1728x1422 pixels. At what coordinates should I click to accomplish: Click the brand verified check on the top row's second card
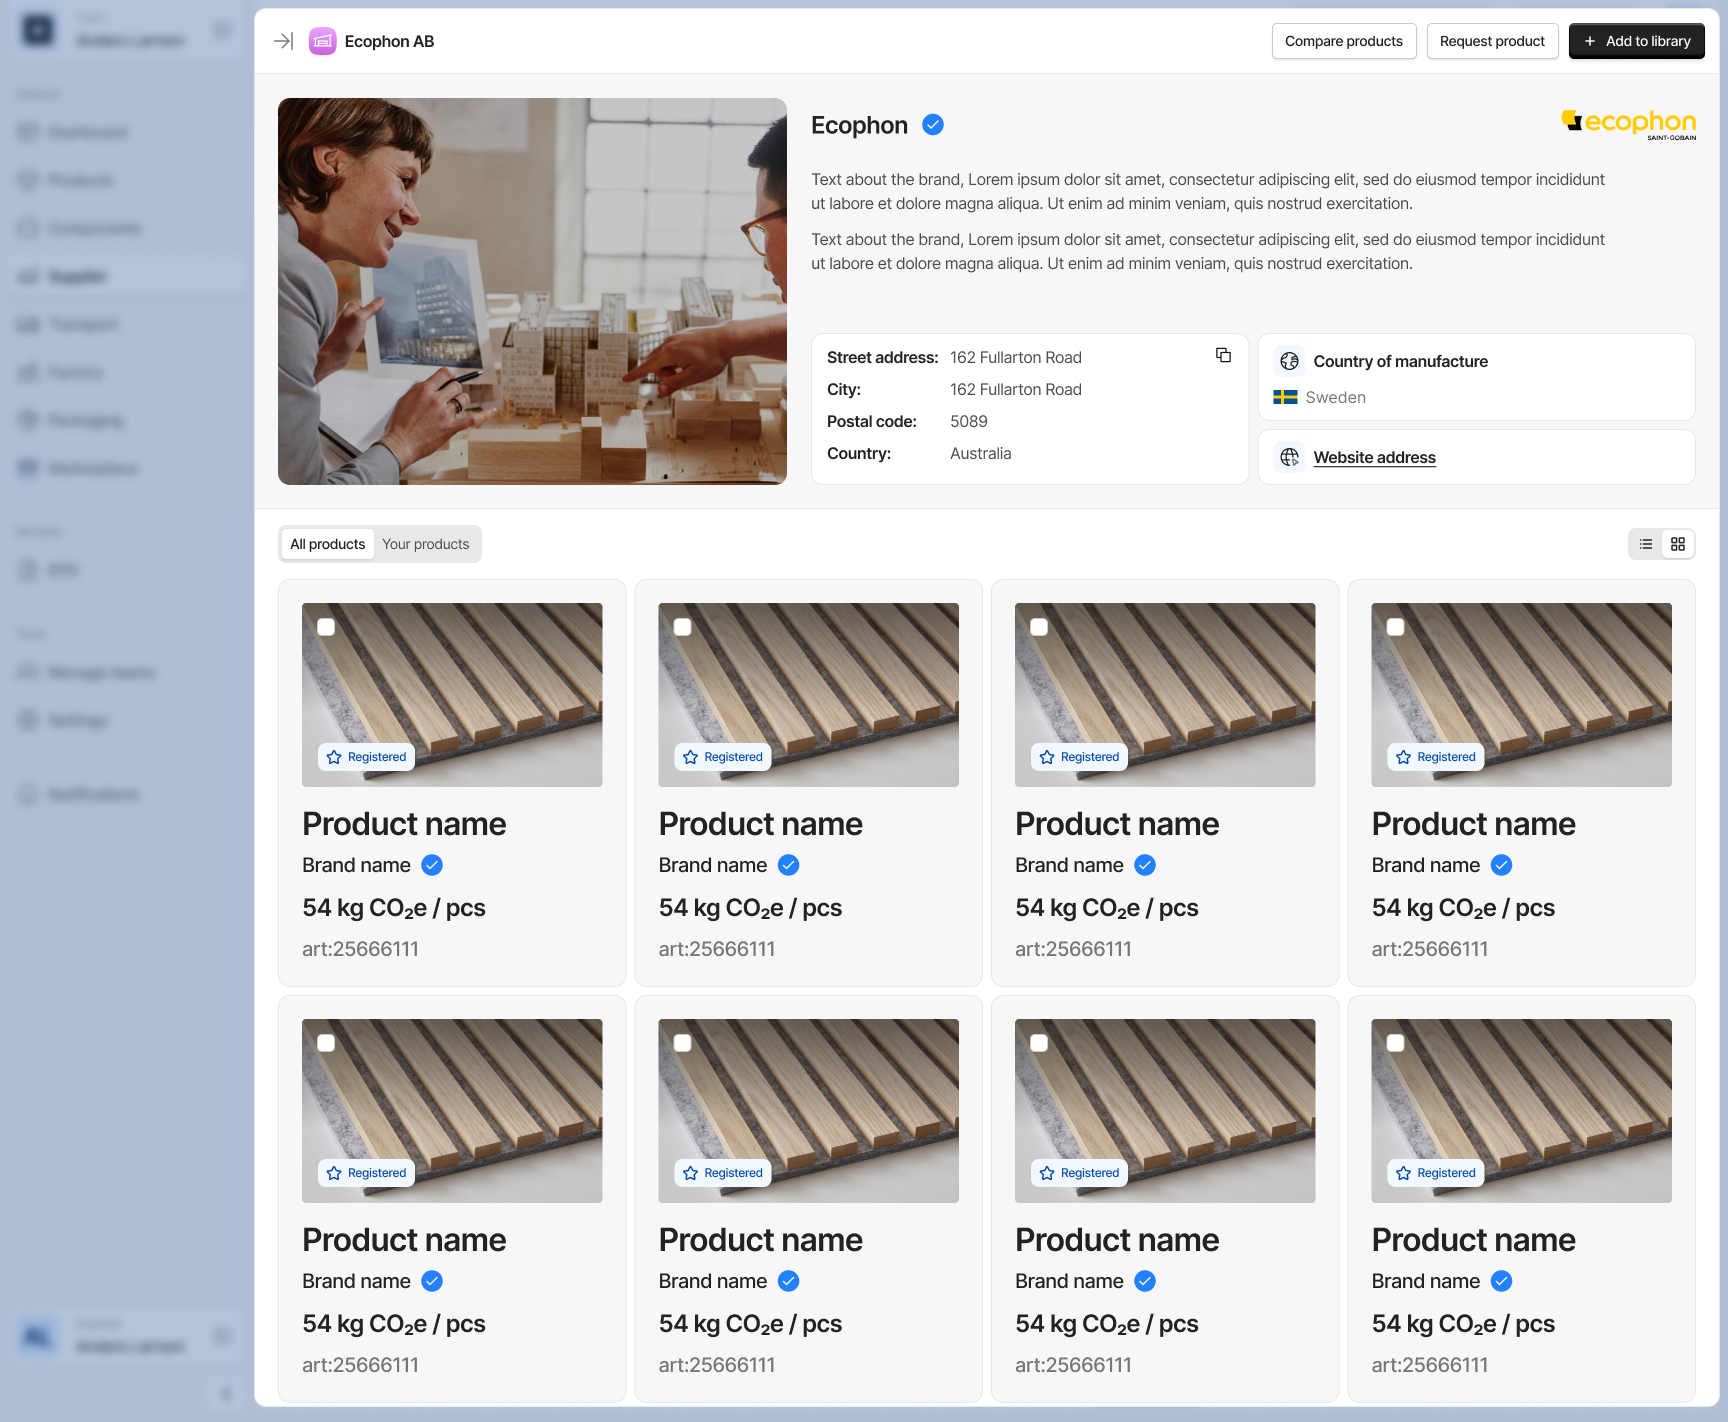click(x=789, y=865)
